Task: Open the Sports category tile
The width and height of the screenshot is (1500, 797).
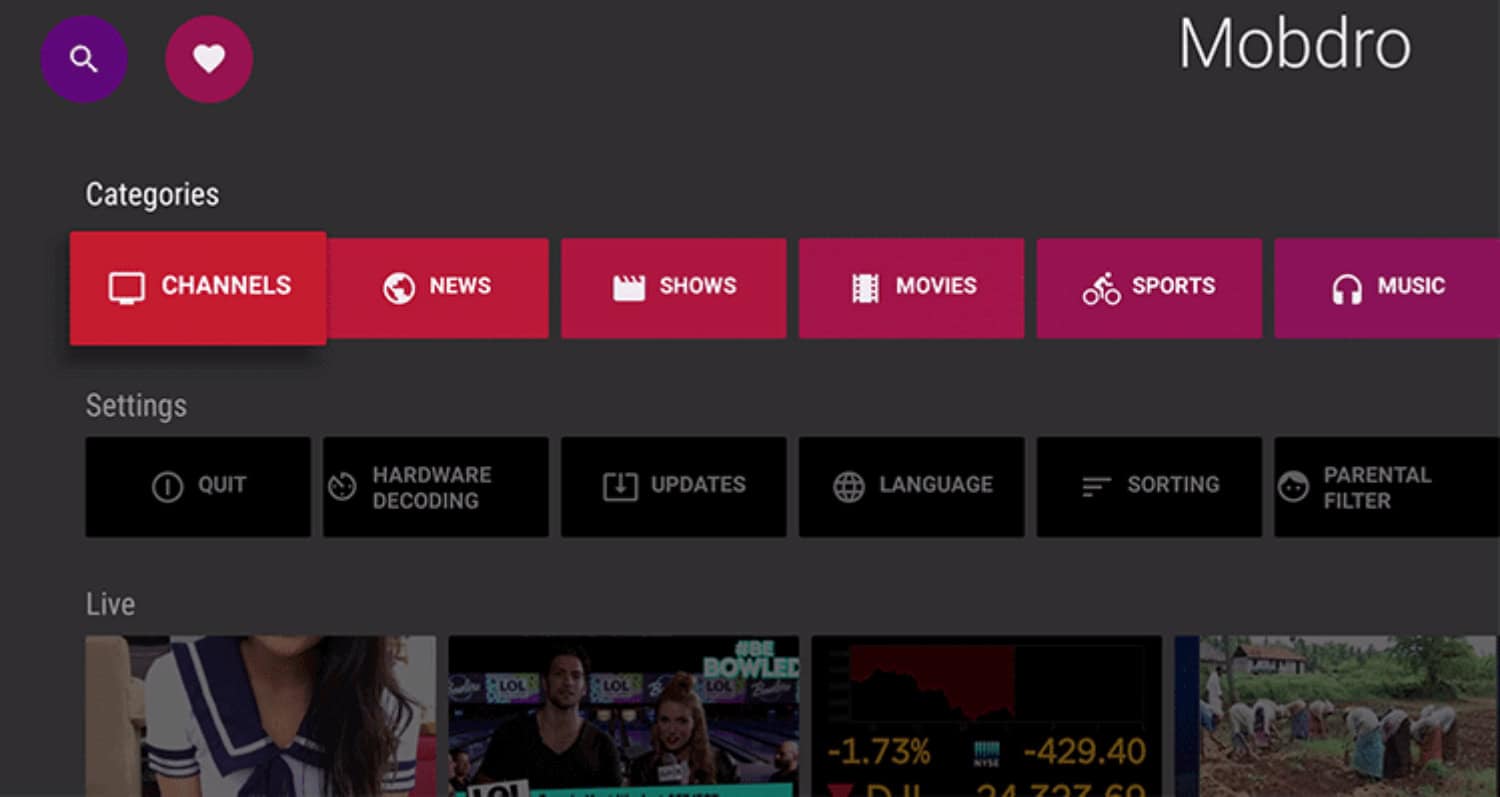Action: pos(1149,288)
